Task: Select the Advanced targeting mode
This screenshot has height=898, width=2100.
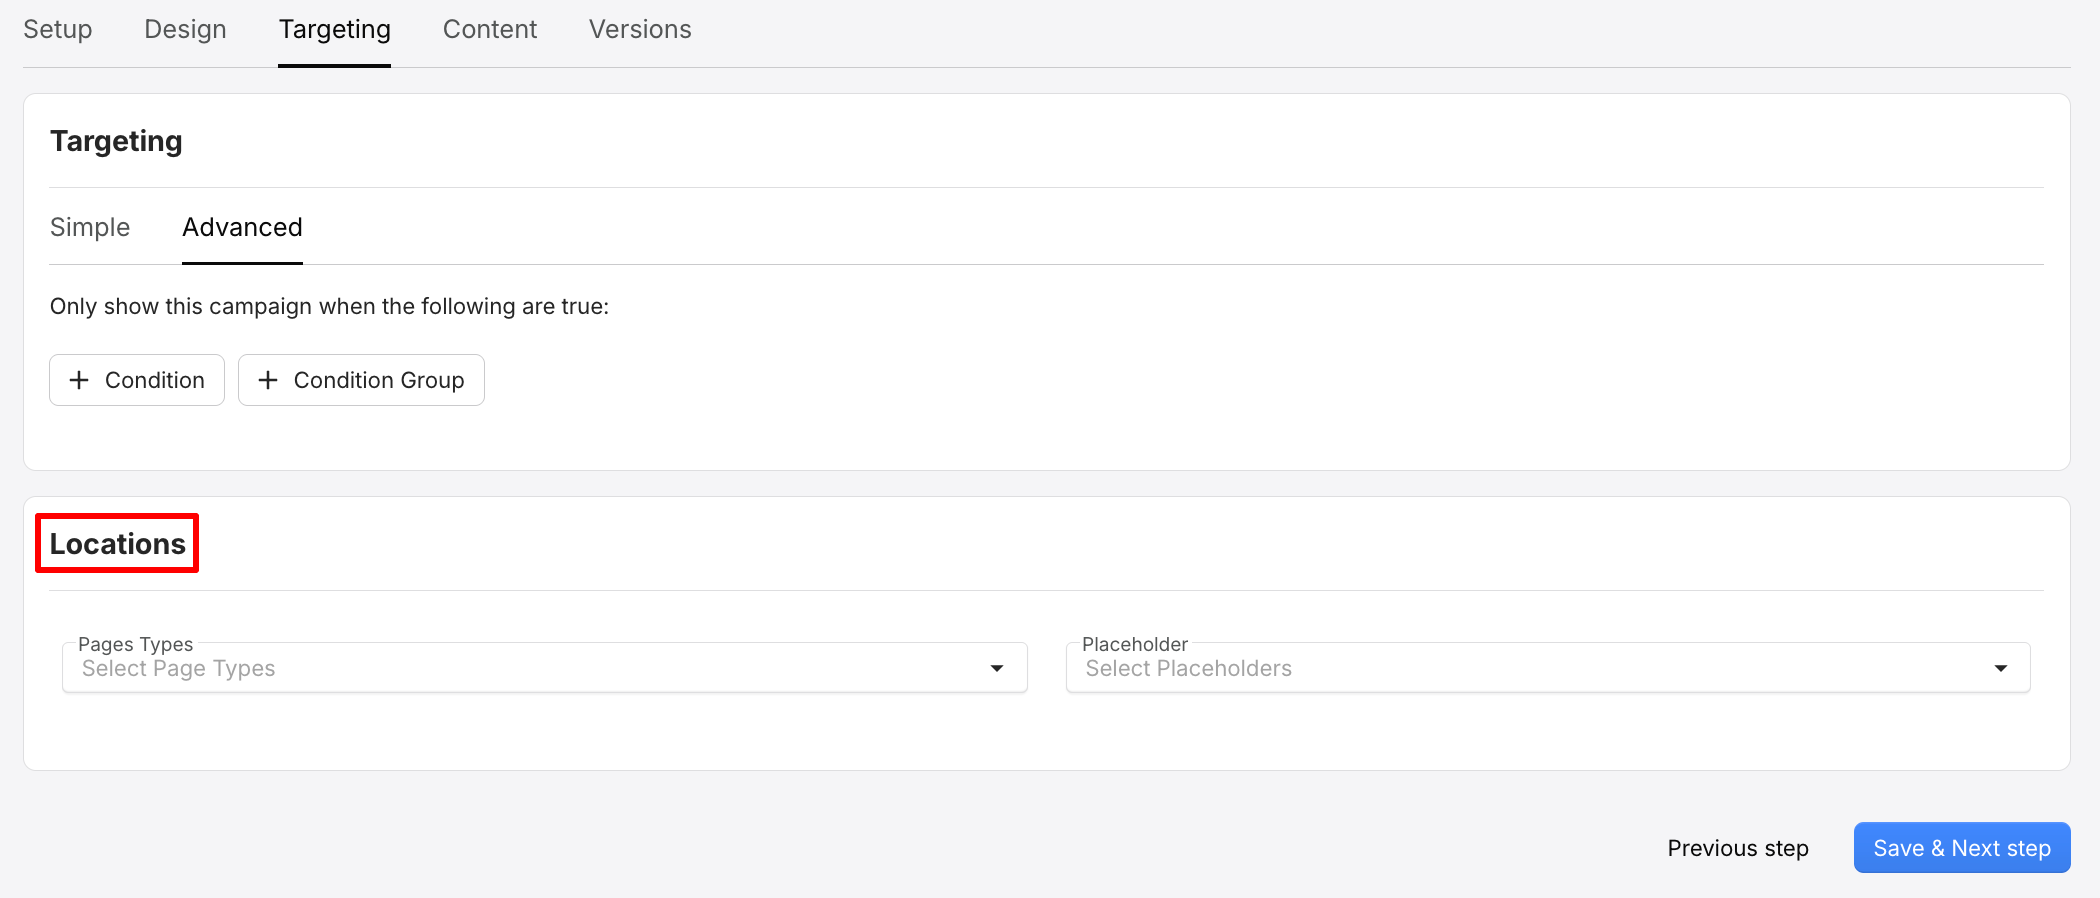Action: 242,227
